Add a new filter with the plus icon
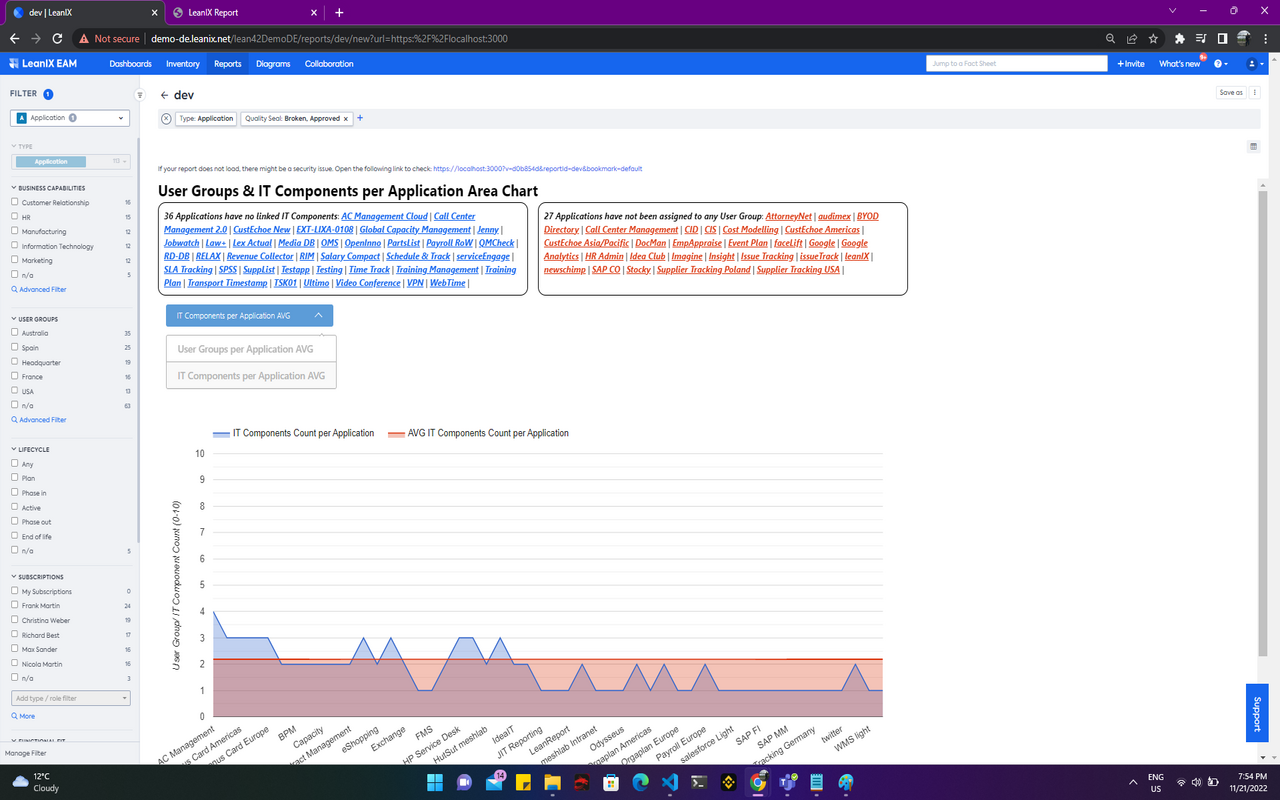Viewport: 1280px width, 800px height. click(360, 118)
